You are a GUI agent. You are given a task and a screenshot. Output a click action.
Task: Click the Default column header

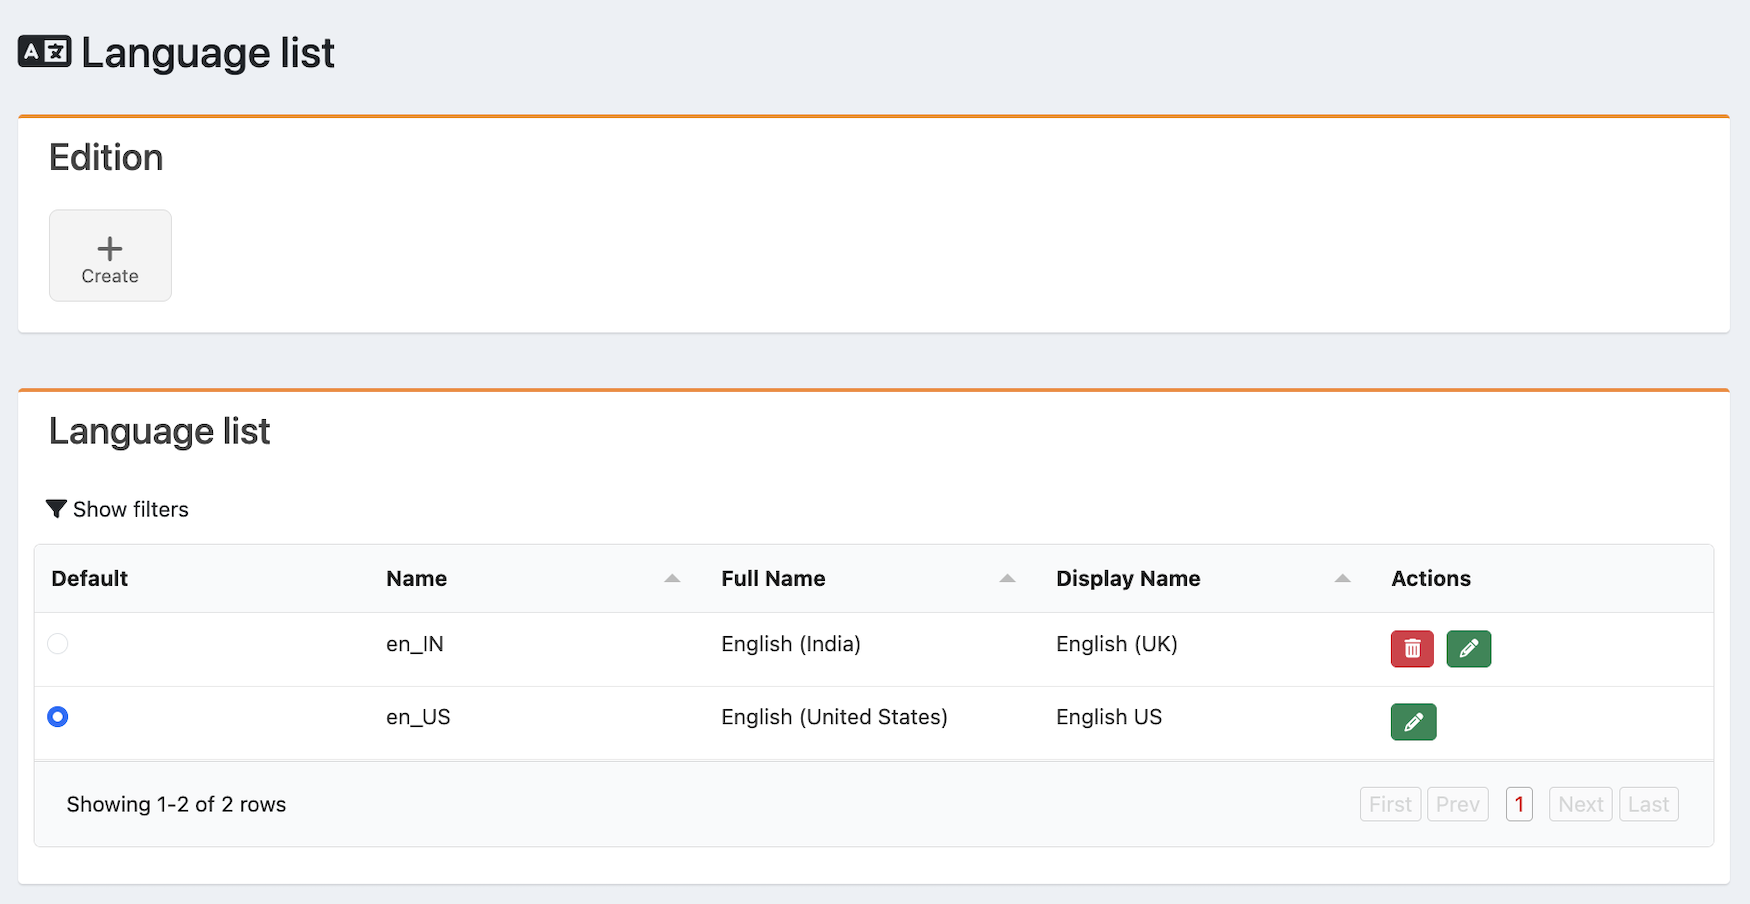[x=90, y=579]
